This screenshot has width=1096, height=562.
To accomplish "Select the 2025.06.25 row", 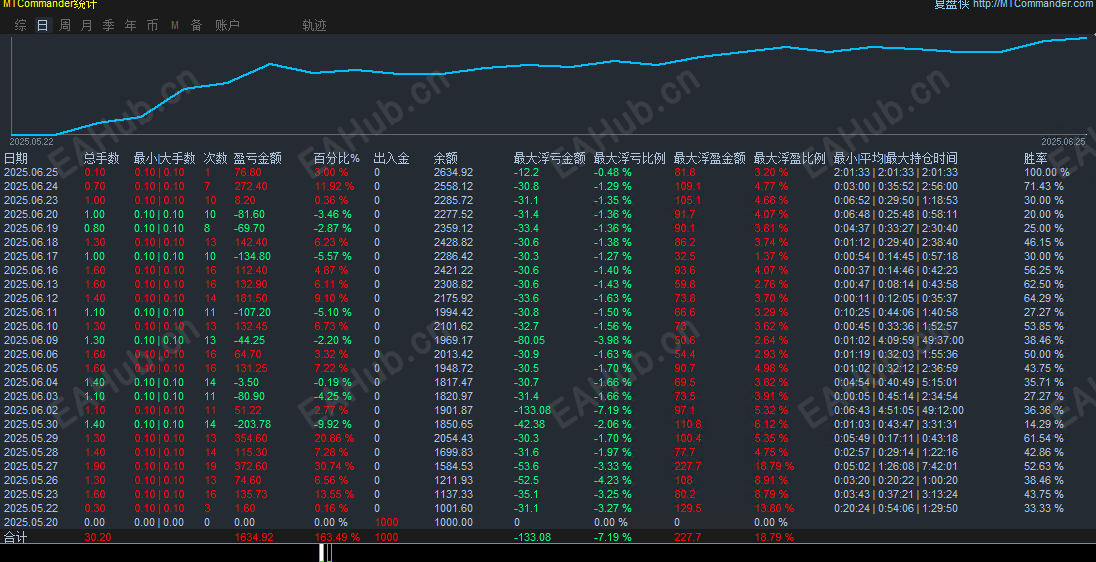I will (548, 172).
